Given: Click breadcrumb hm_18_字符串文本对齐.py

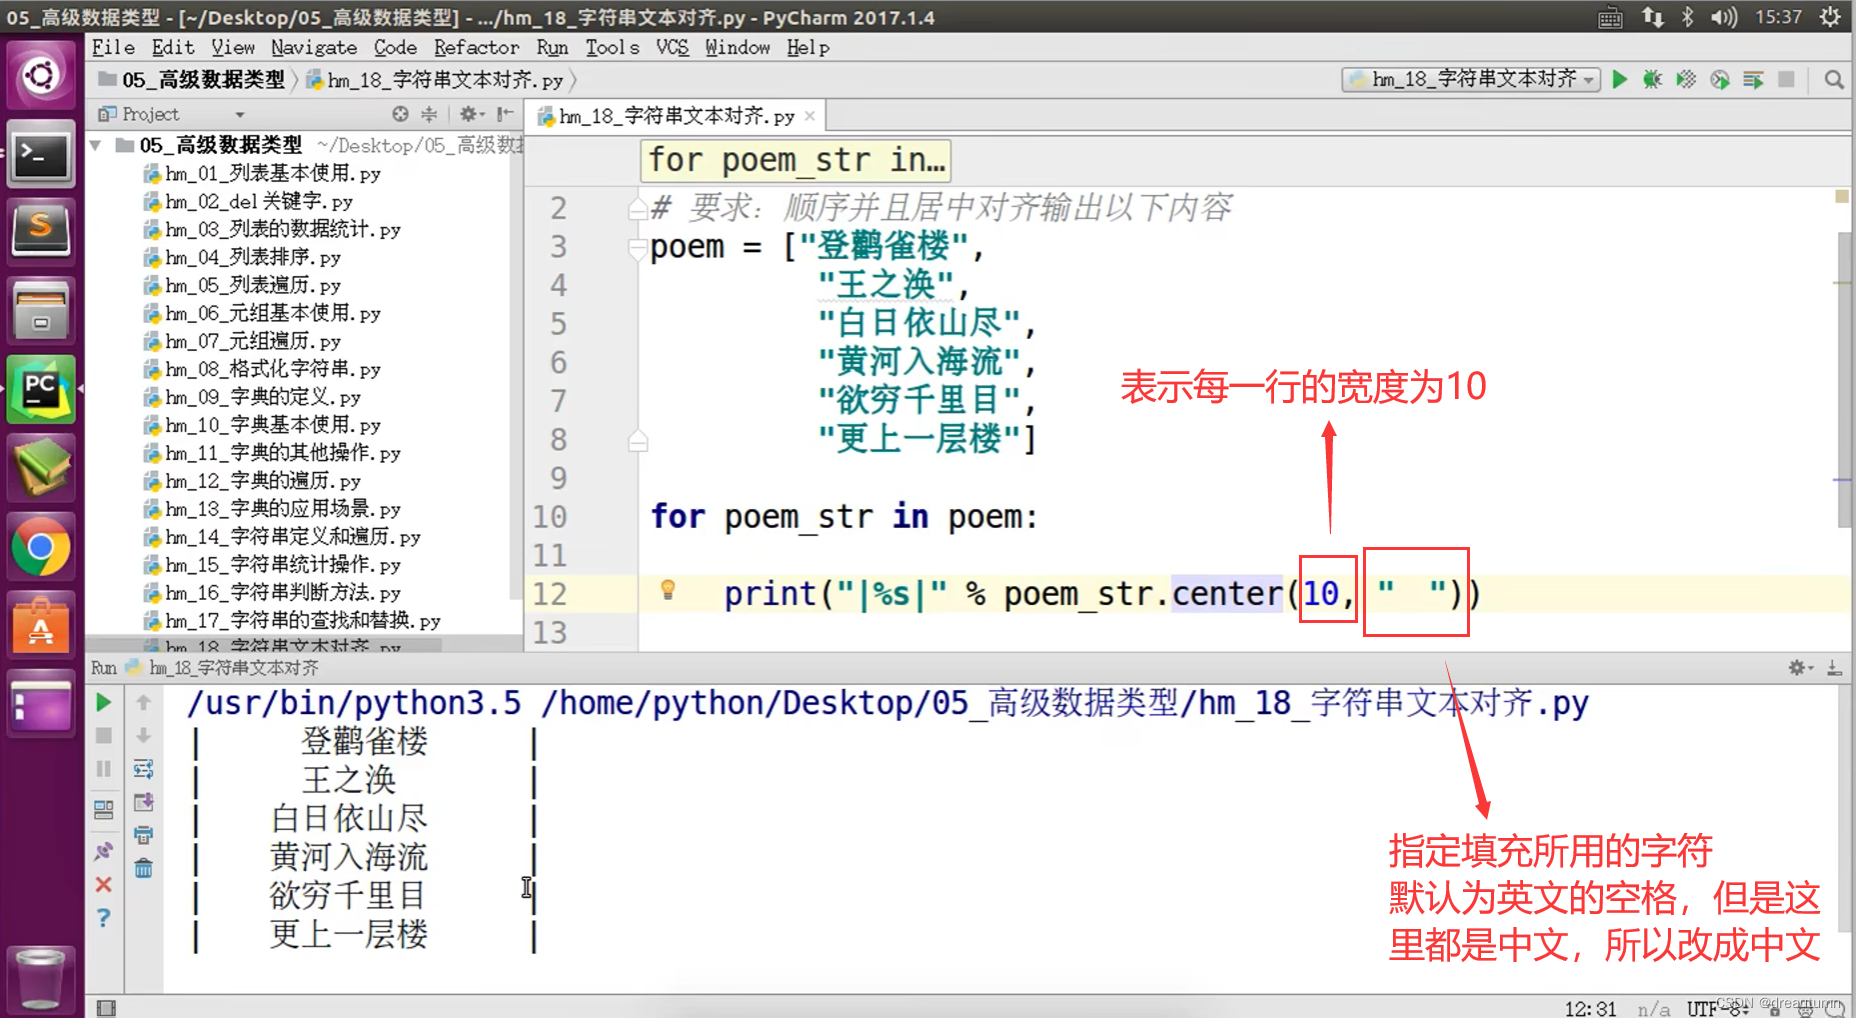Looking at the screenshot, I should click(434, 80).
